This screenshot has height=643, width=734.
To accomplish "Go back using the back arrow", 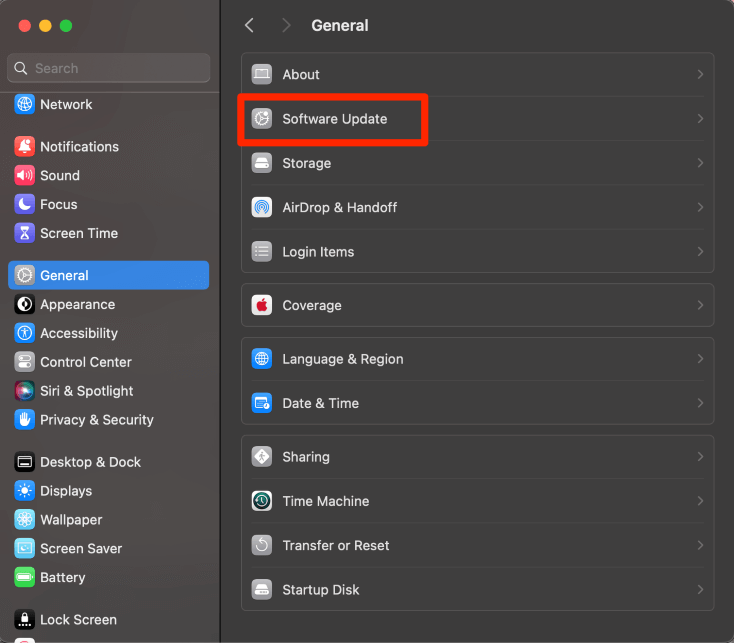I will (x=250, y=25).
